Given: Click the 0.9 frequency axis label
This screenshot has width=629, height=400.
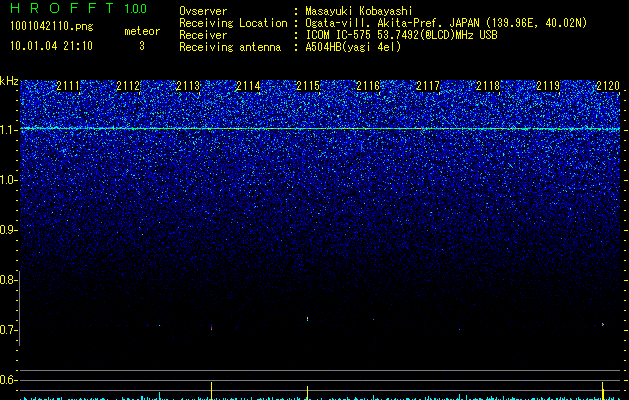Looking at the screenshot, I should coord(8,230).
